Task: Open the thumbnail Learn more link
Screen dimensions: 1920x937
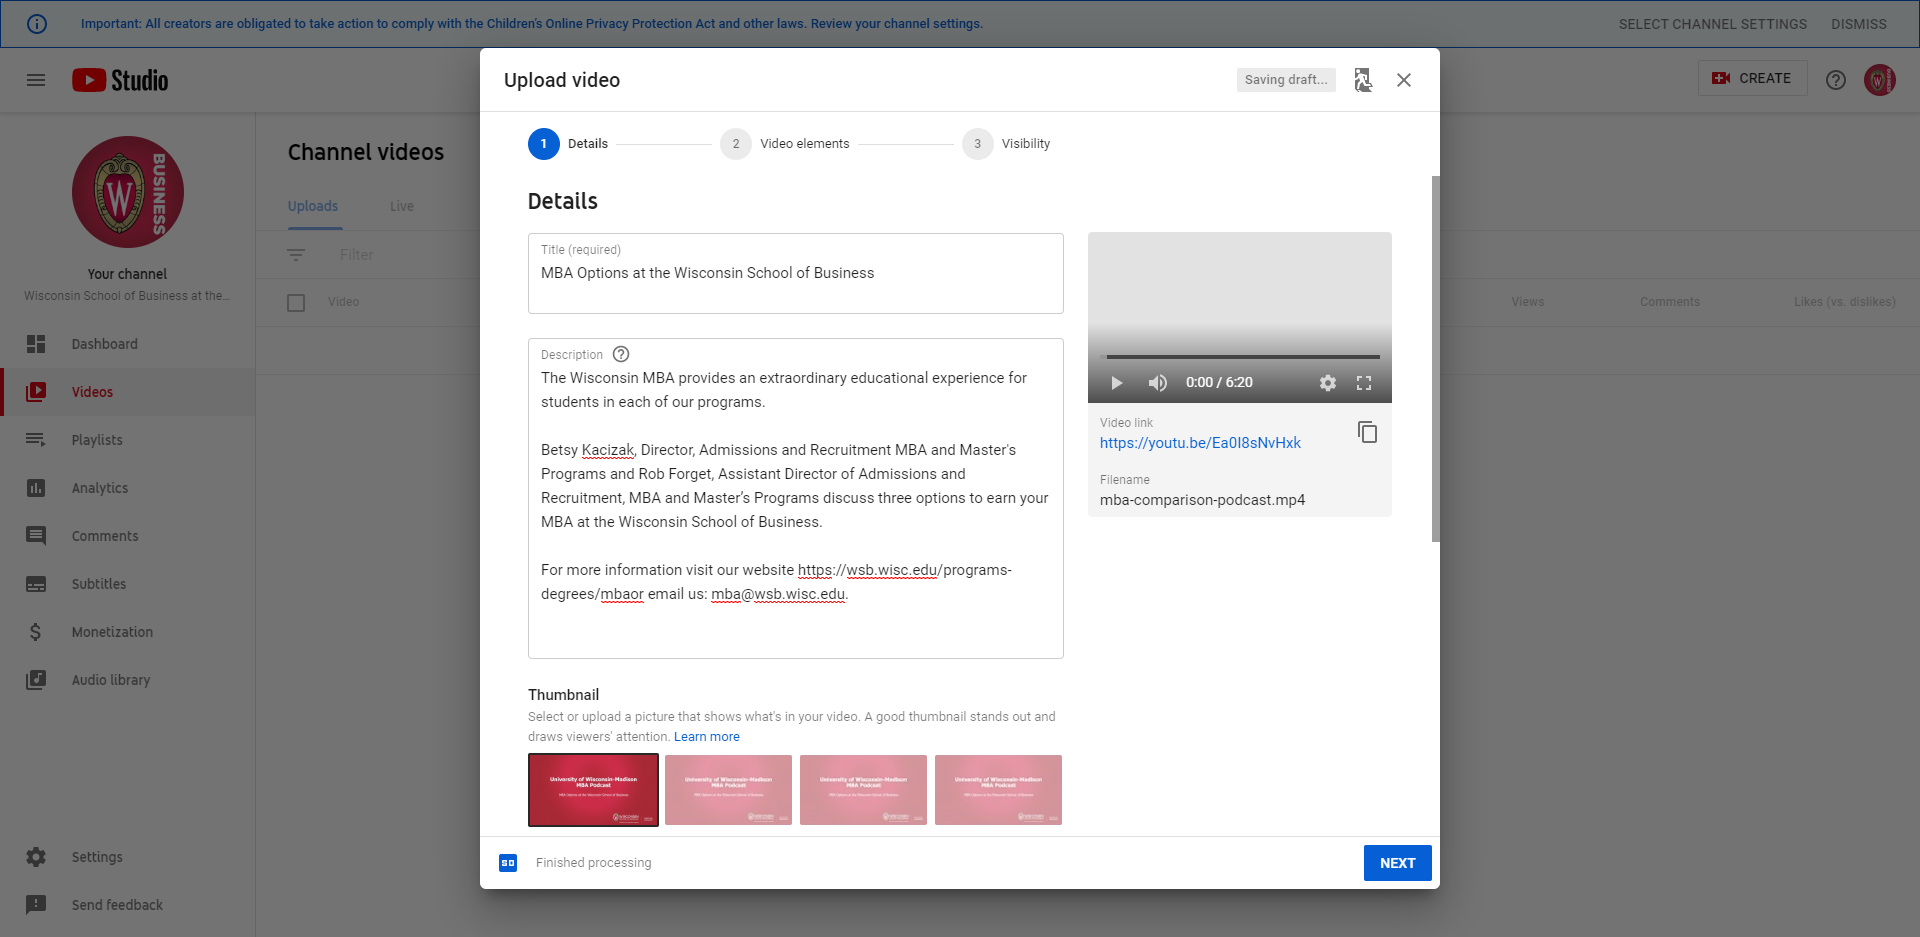Action: [x=706, y=736]
